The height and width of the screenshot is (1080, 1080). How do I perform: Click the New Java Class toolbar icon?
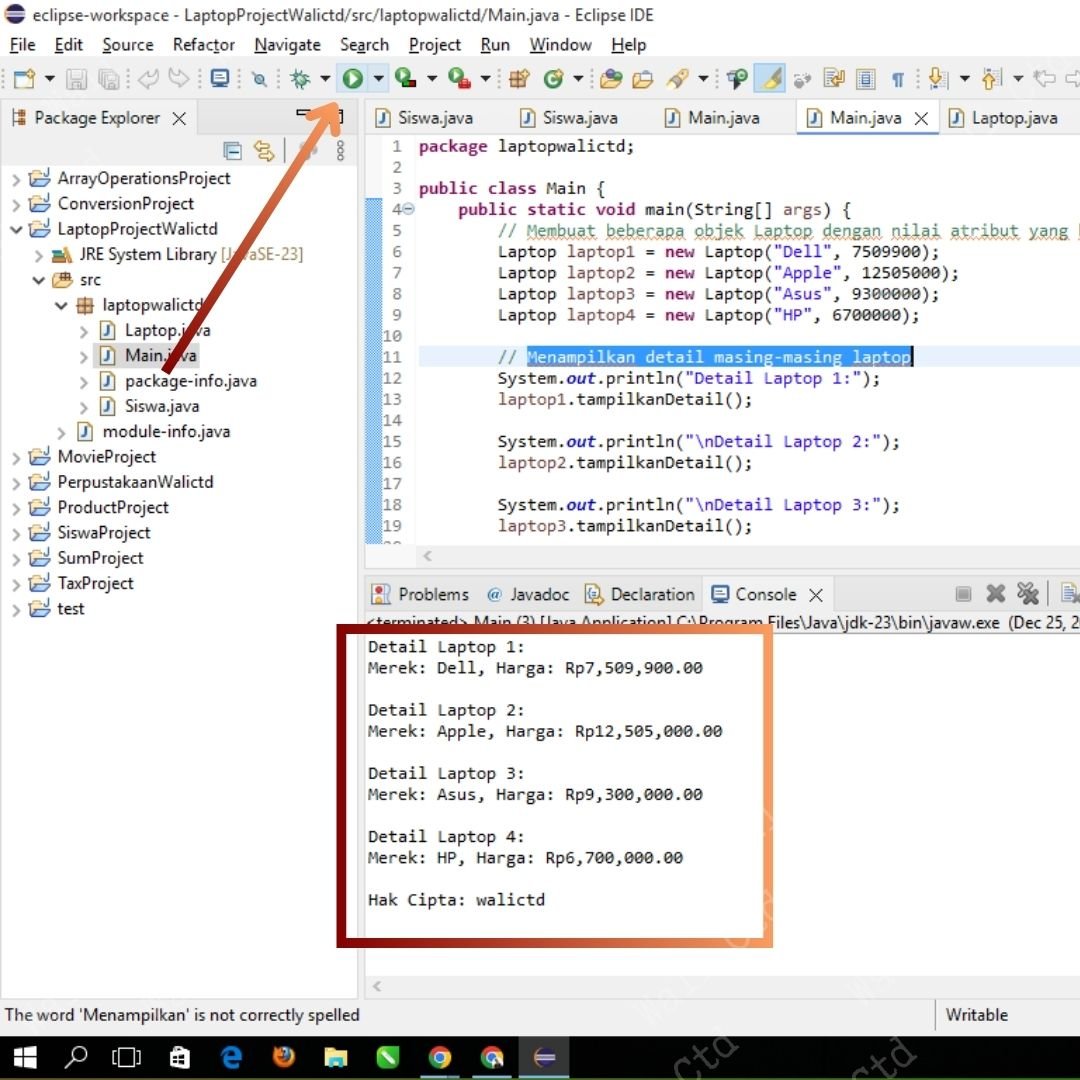(553, 79)
